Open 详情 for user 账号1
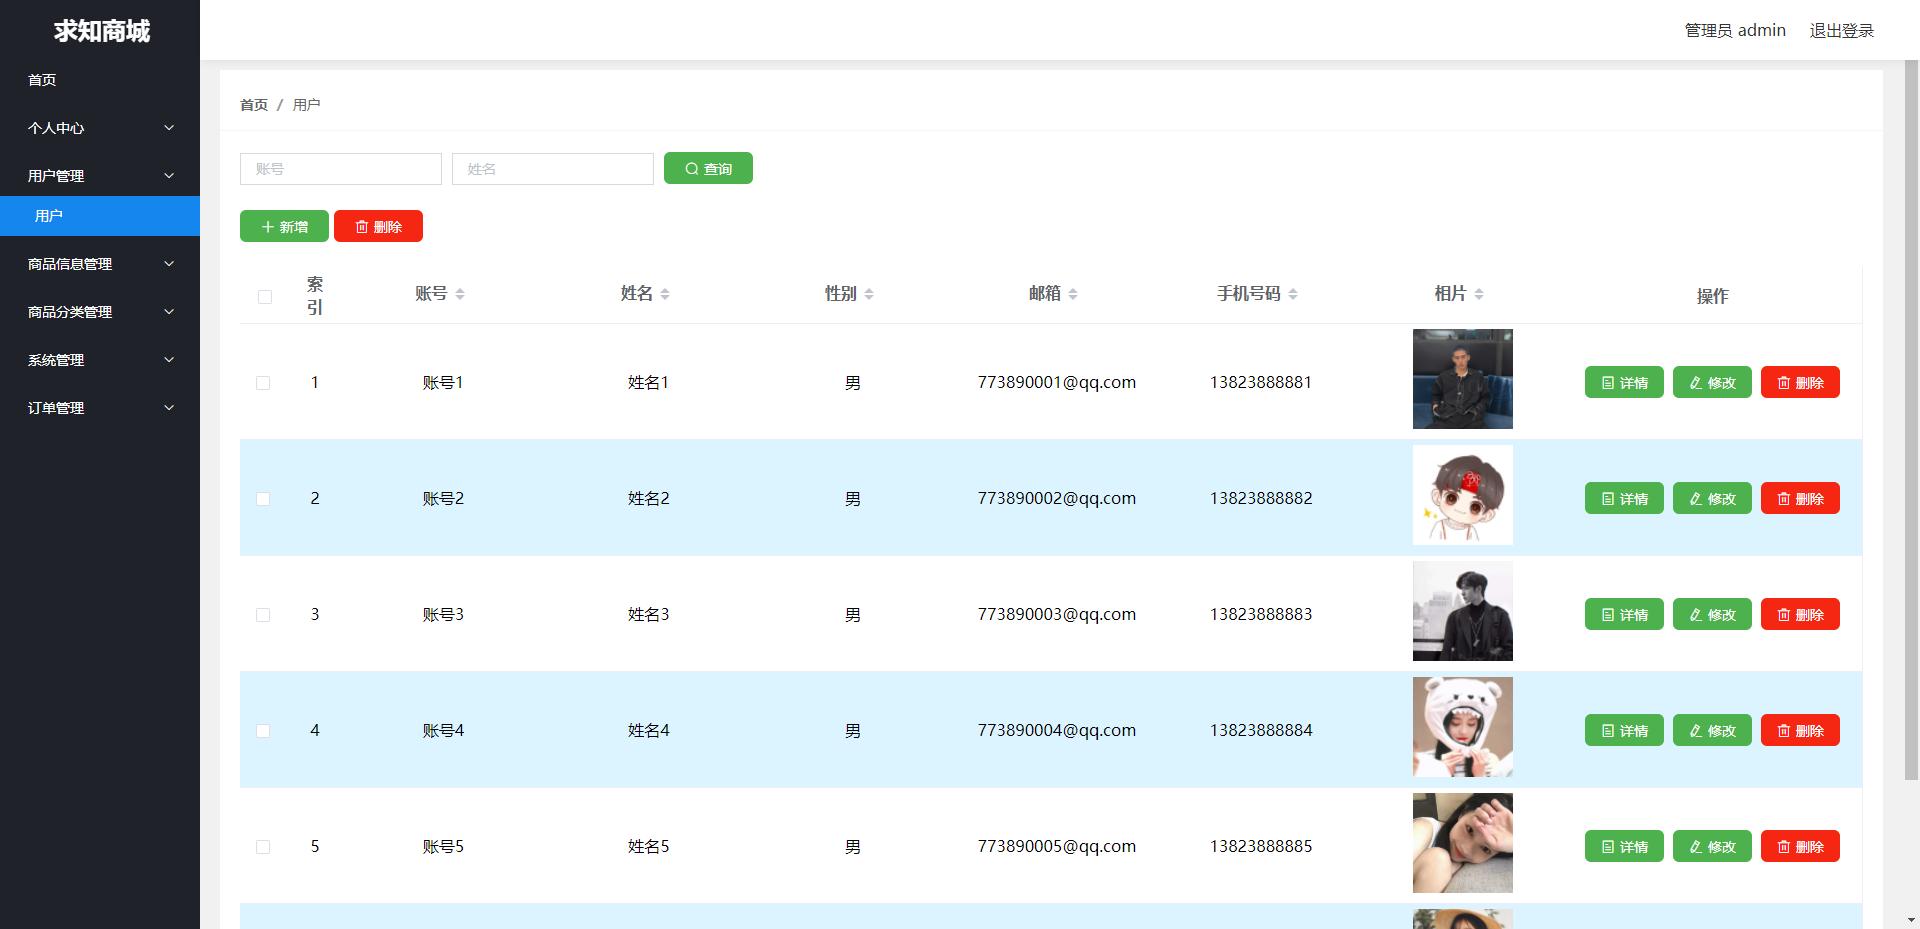The image size is (1920, 929). tap(1623, 383)
